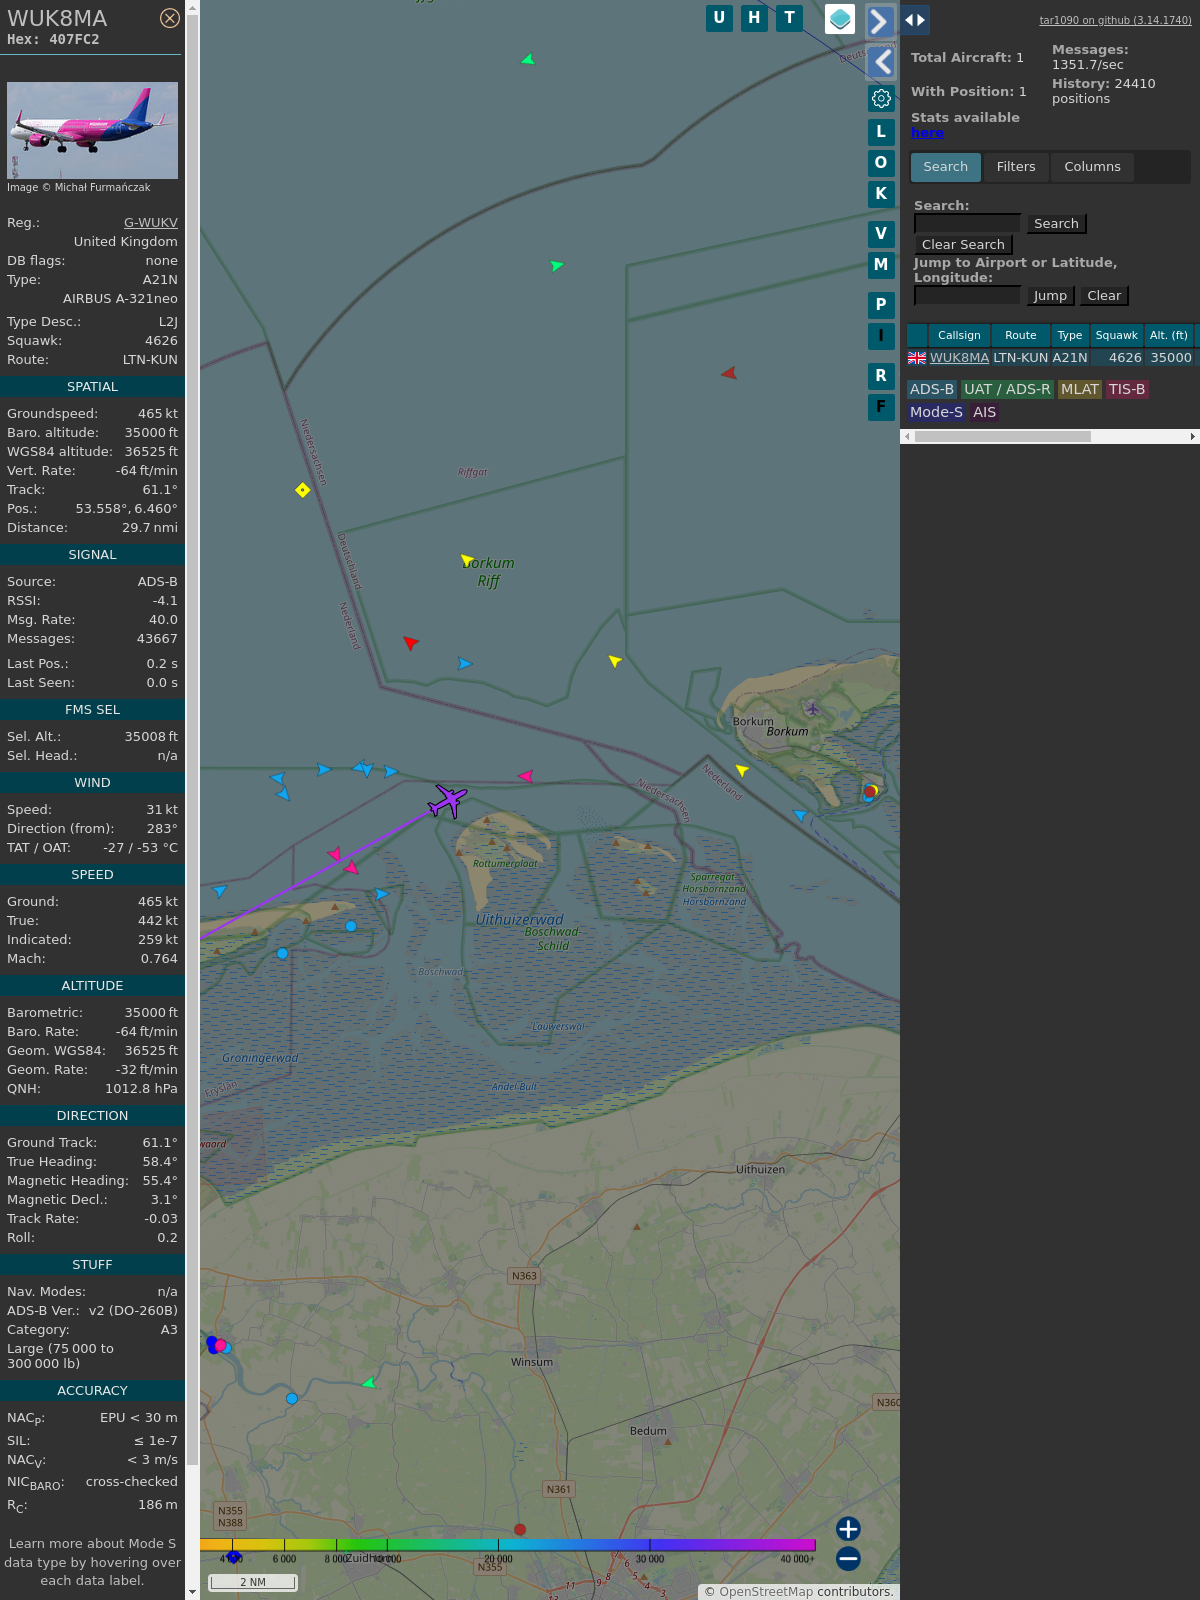Toggle the P map button
This screenshot has height=1600, width=1200.
click(881, 305)
